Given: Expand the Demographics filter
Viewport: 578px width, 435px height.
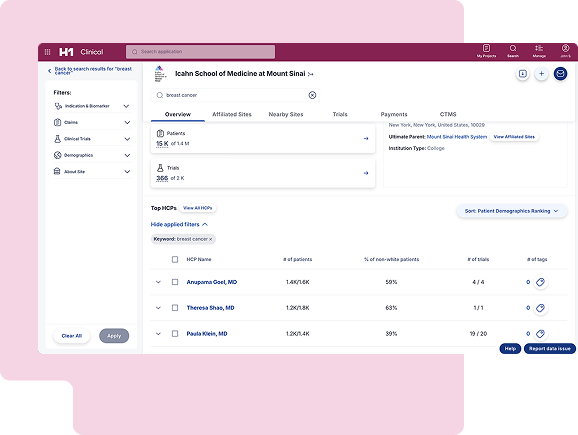Looking at the screenshot, I should click(x=127, y=155).
